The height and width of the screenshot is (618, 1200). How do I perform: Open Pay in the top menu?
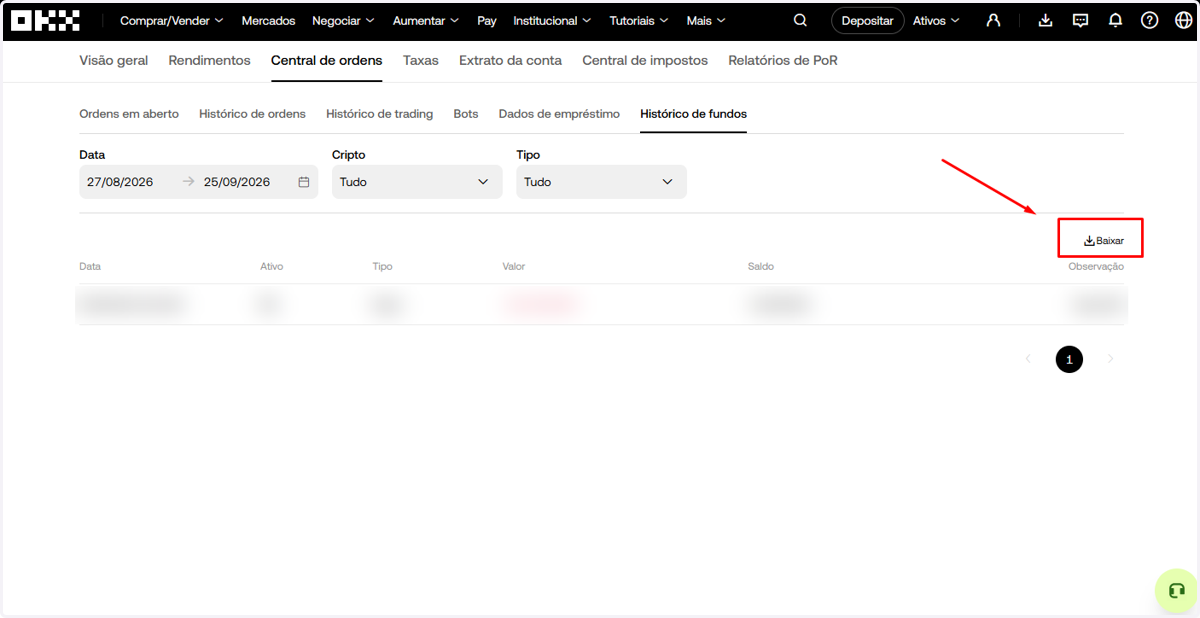(487, 20)
